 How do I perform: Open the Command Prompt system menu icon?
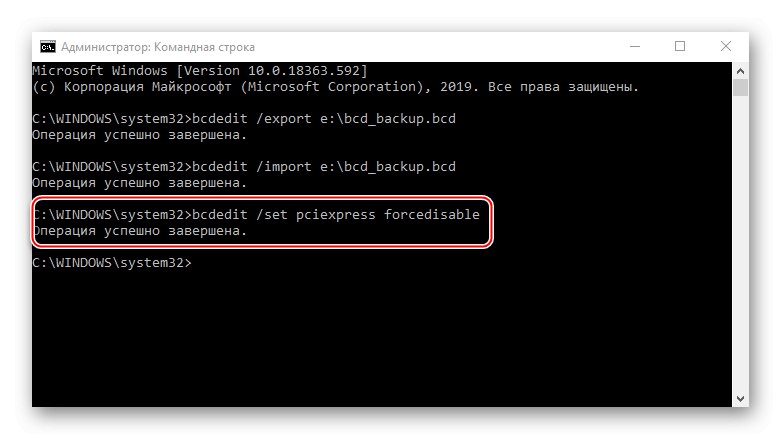click(x=47, y=46)
